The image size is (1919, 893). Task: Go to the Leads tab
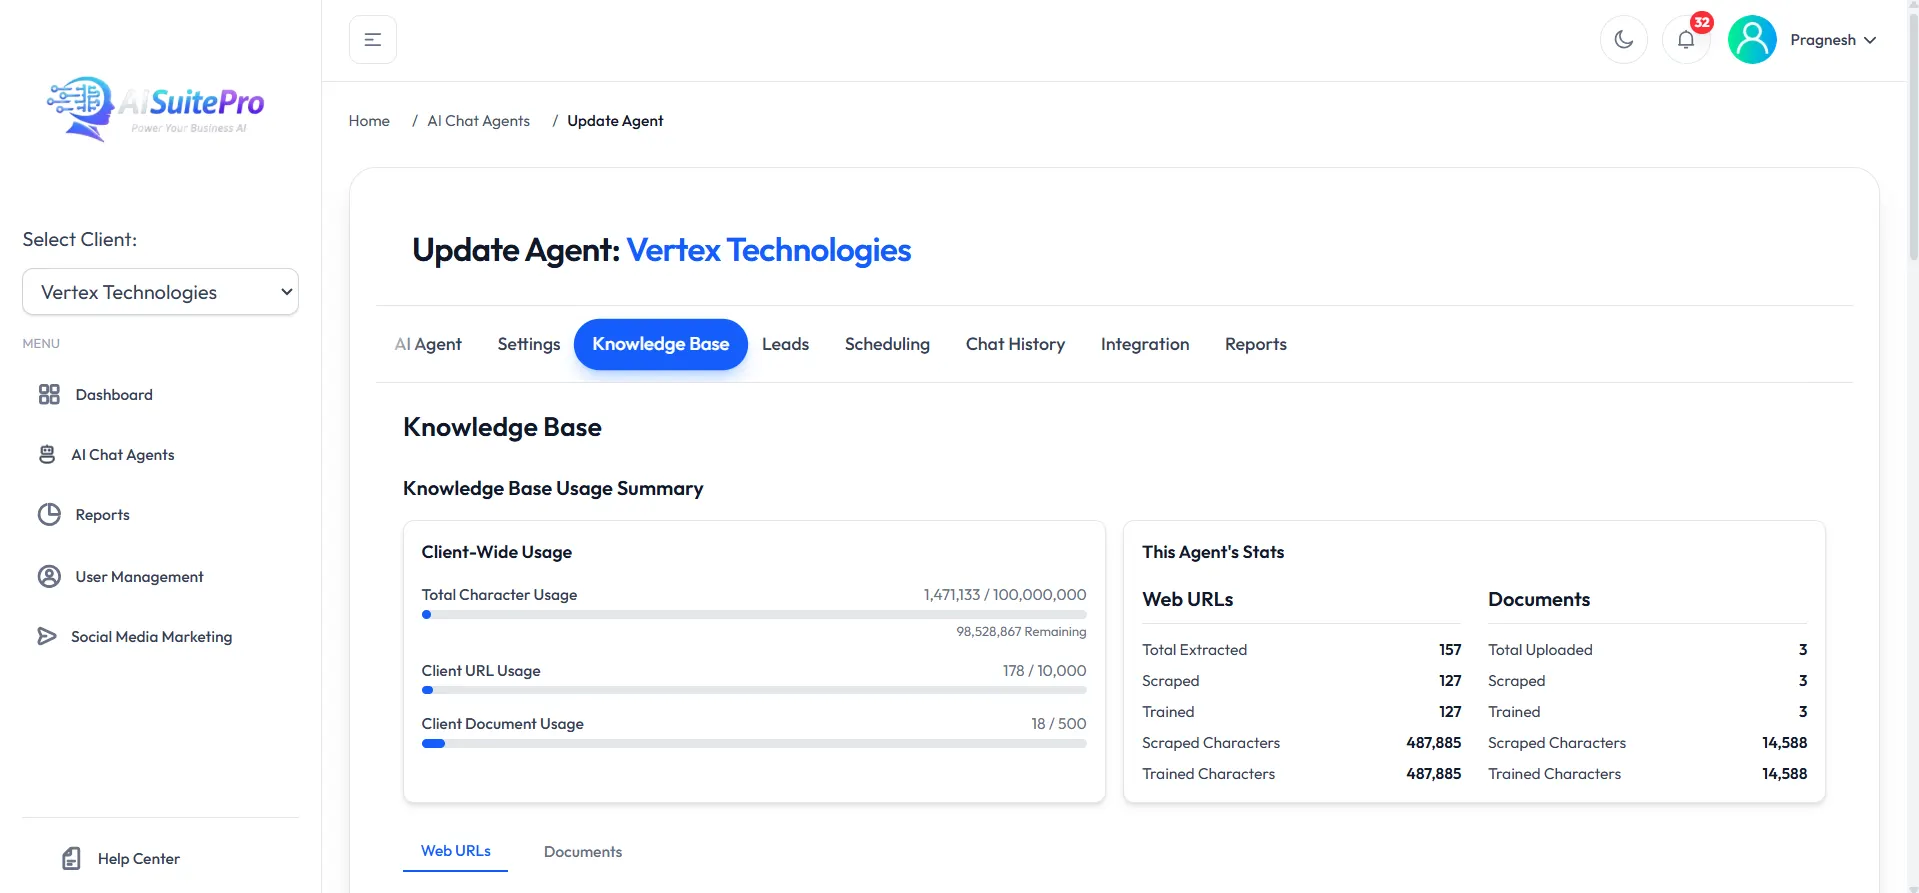point(785,344)
